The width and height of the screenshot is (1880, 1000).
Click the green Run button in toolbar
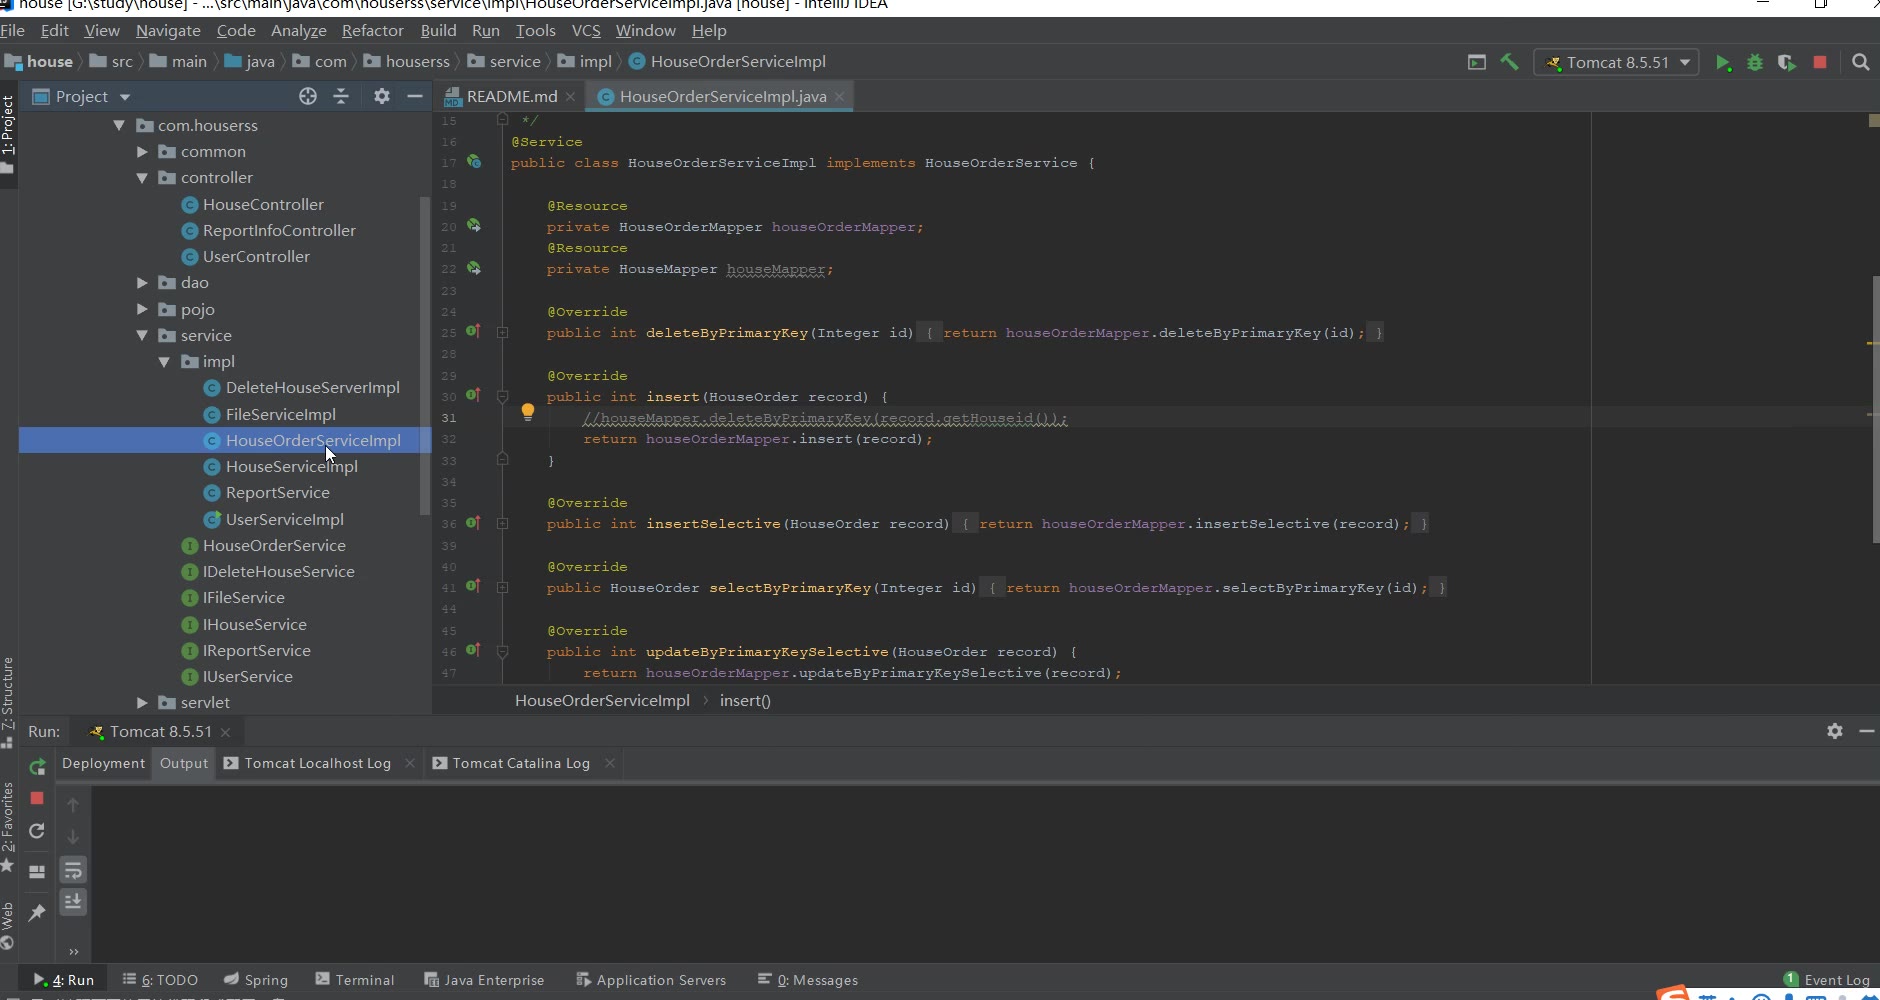1723,63
